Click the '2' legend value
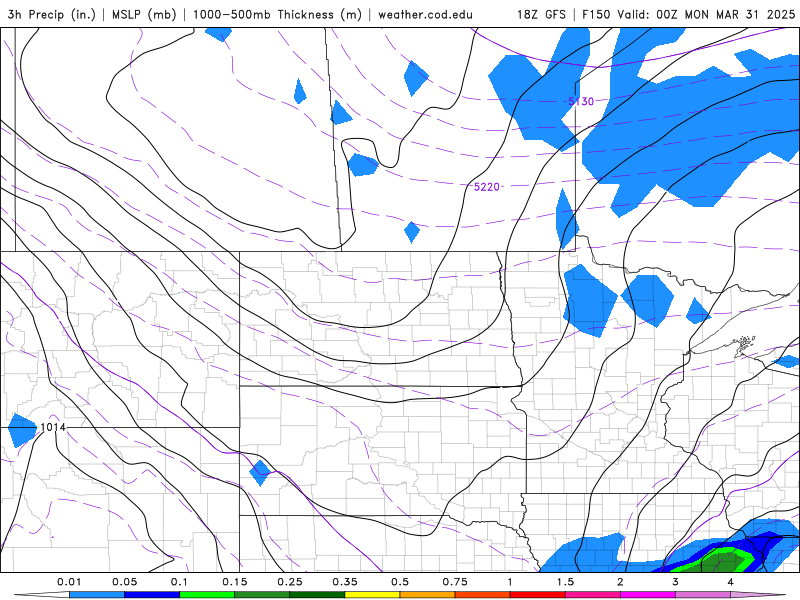This screenshot has width=800, height=600. point(620,582)
